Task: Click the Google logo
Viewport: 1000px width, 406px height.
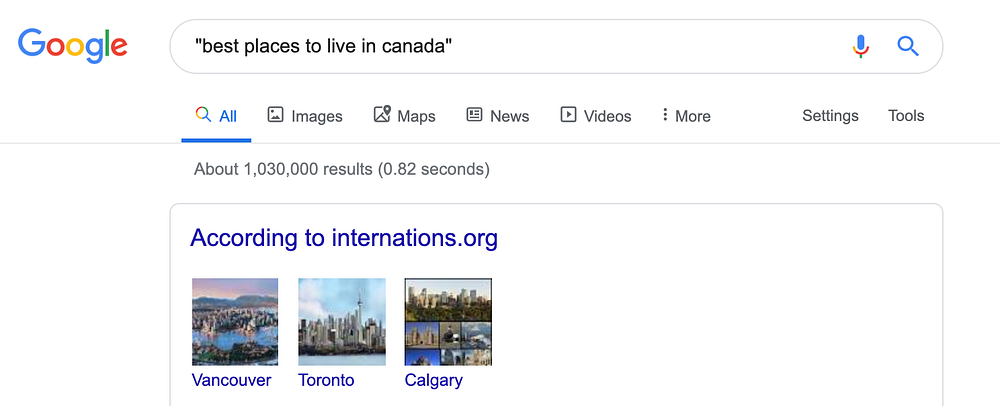Action: 73,45
